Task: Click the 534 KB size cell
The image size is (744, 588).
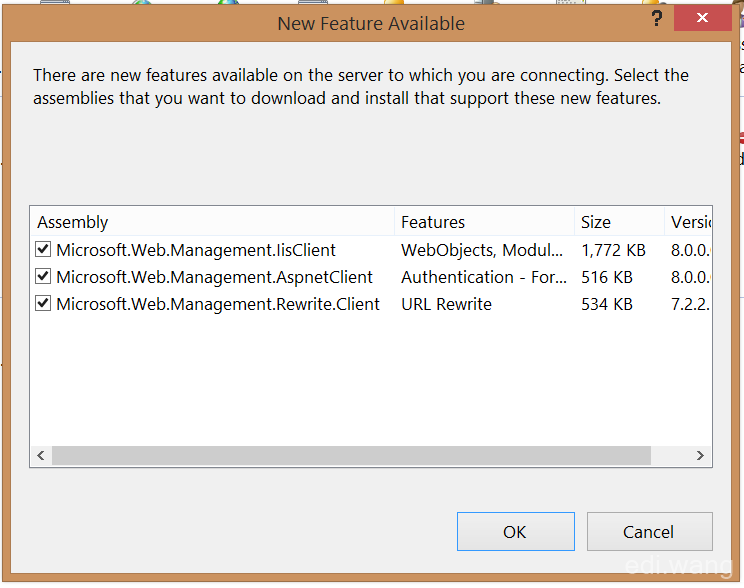Action: pyautogui.click(x=607, y=304)
